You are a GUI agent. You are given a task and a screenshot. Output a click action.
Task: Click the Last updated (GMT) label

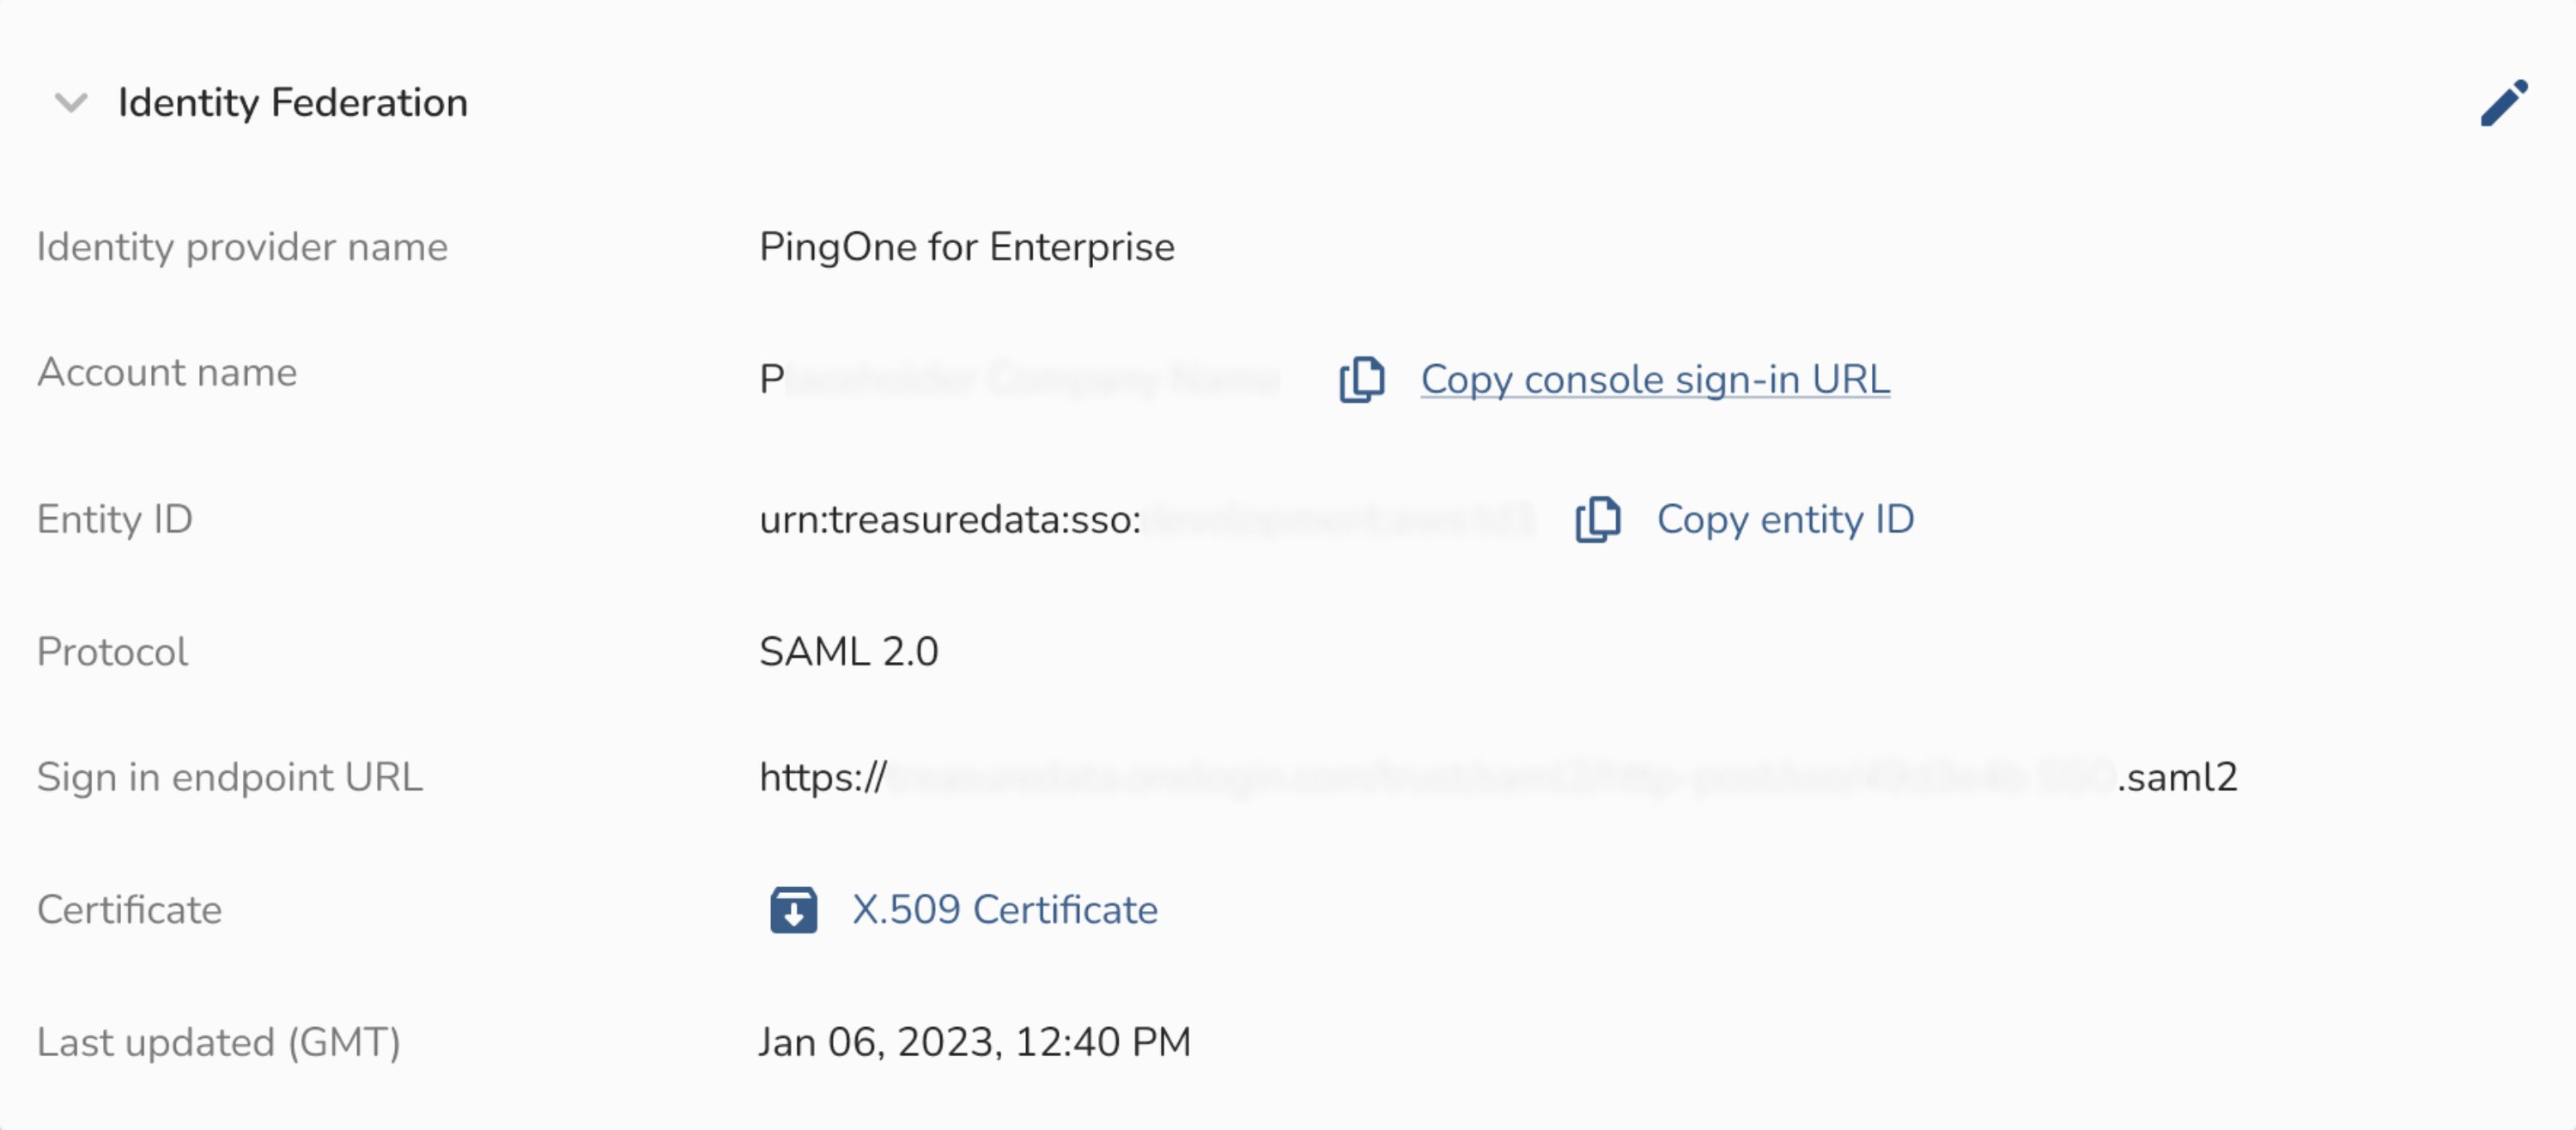[219, 1042]
